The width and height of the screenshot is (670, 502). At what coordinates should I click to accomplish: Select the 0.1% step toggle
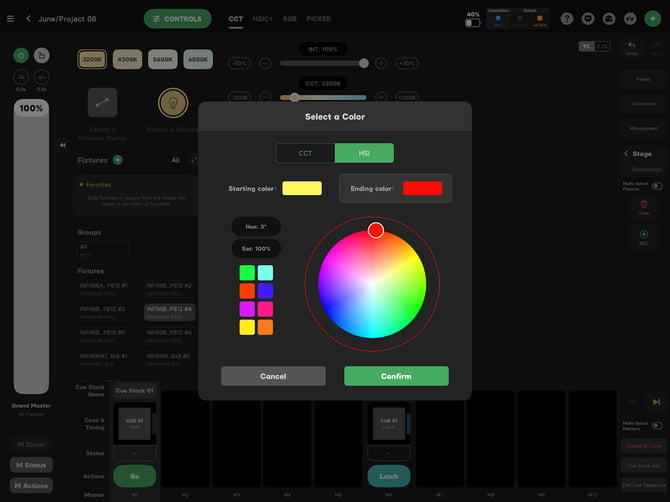tap(602, 46)
